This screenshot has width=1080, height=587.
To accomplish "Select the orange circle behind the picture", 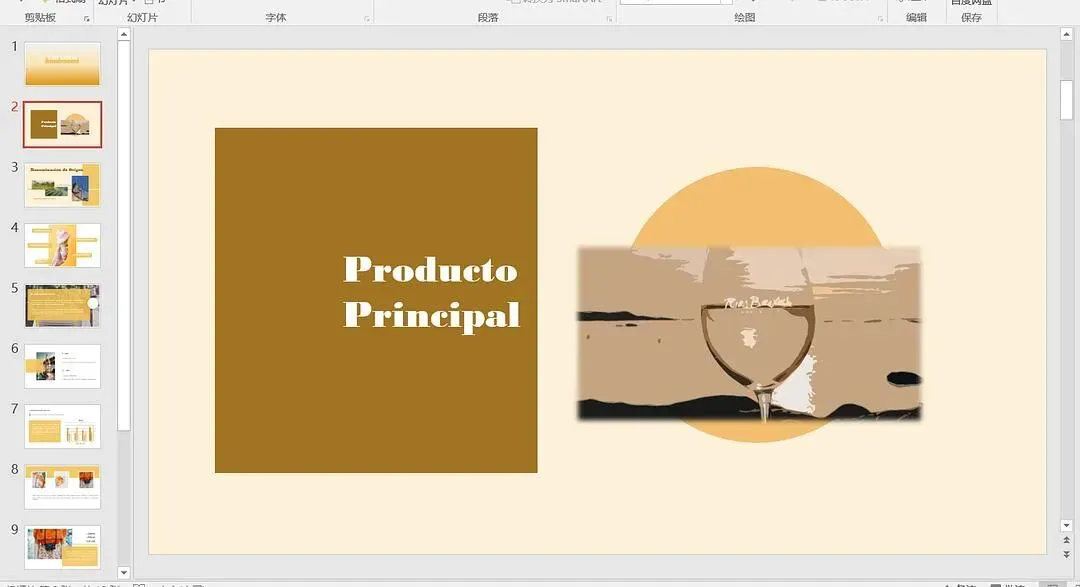I will 757,207.
